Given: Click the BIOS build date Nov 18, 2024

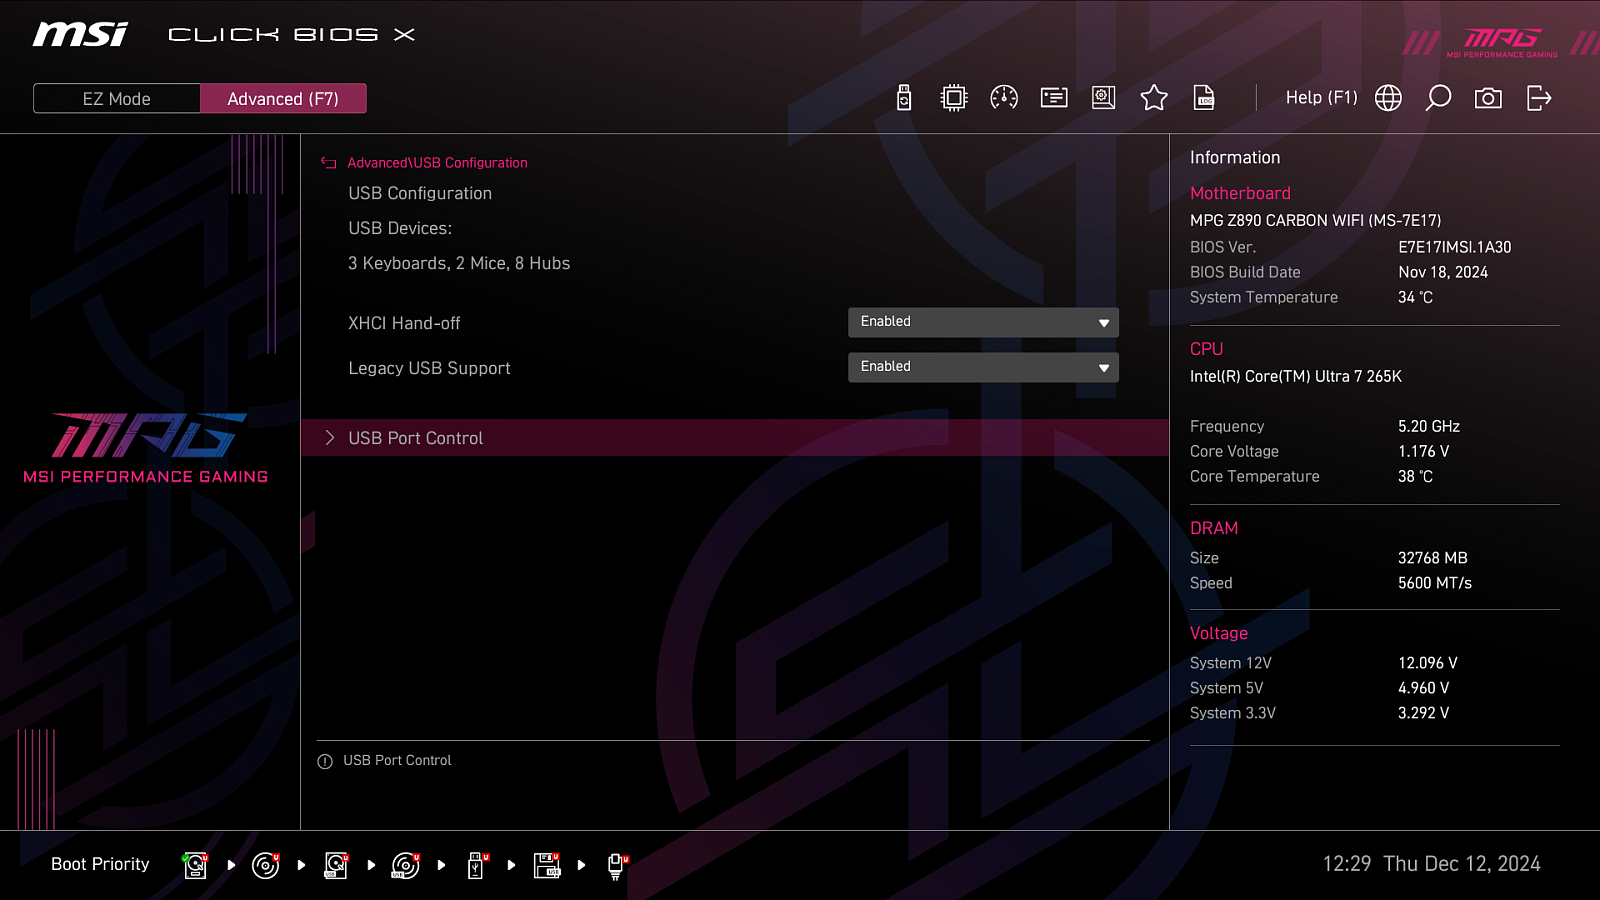Looking at the screenshot, I should (x=1443, y=272).
